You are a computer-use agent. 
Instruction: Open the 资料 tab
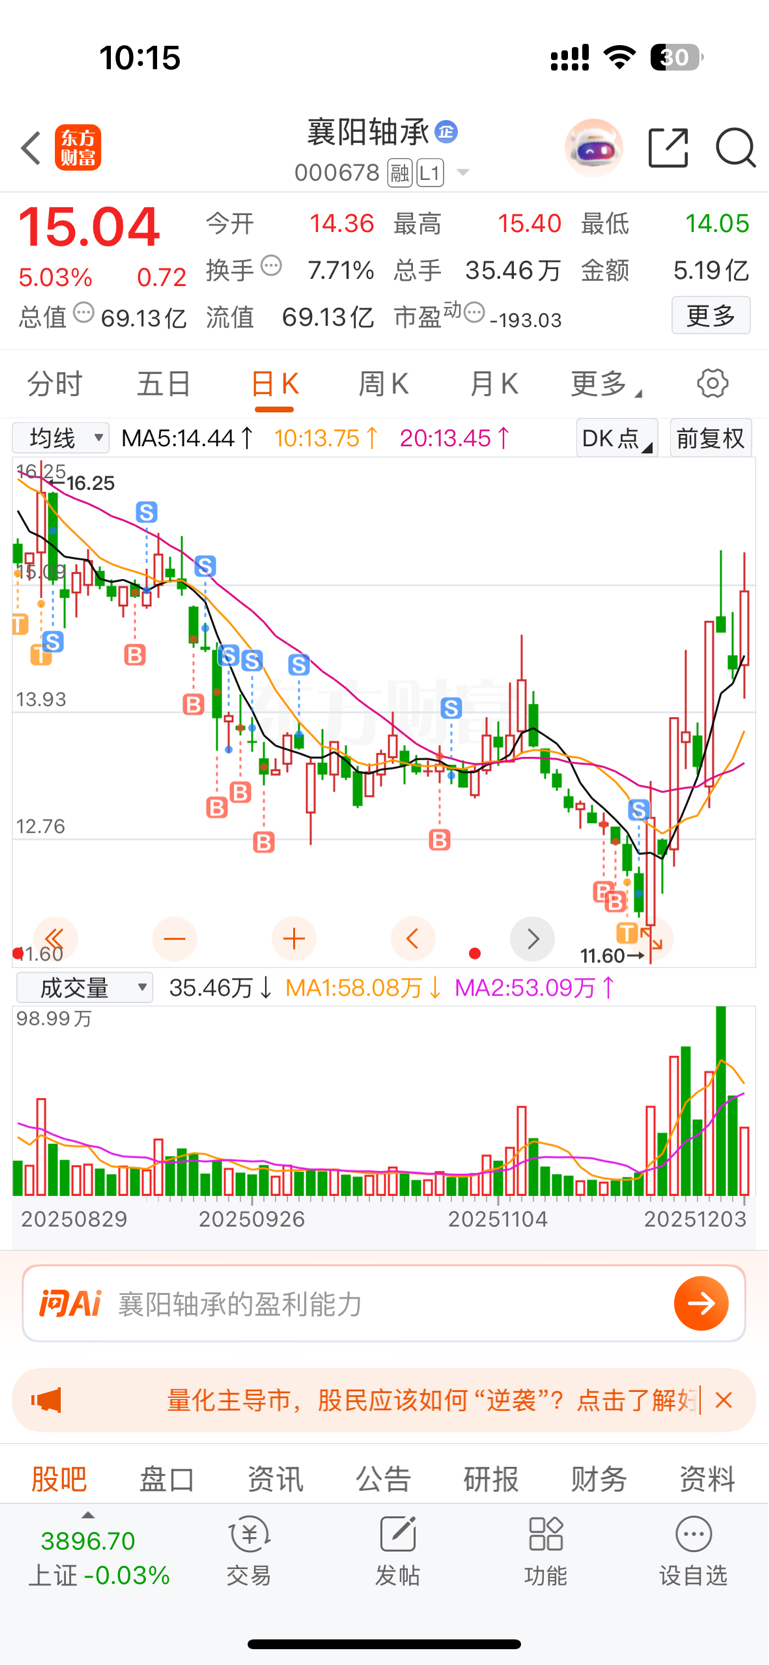(x=707, y=1478)
